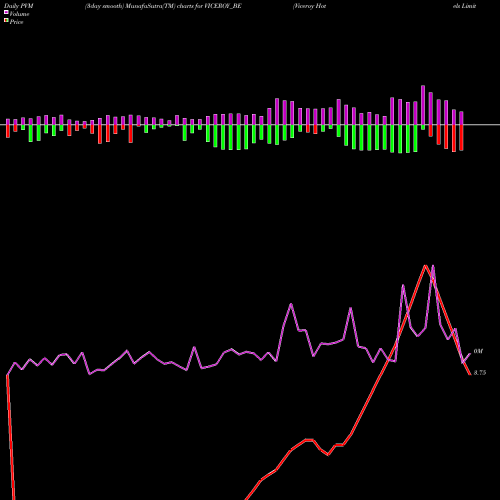Click the 8.75 price value label
Screen dimensions: 500x500
click(x=480, y=373)
